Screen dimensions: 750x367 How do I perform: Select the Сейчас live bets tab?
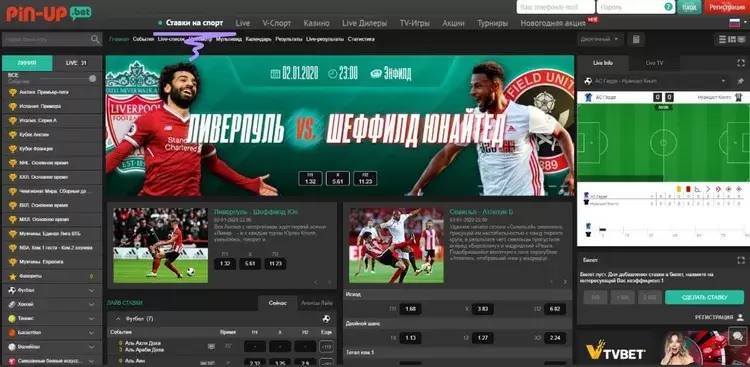278,303
